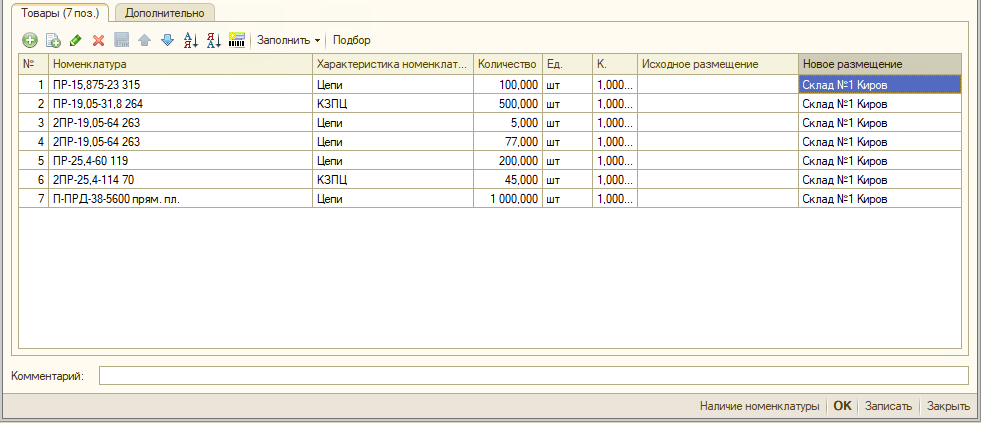
Task: Click the green Add row icon
Action: 30,40
